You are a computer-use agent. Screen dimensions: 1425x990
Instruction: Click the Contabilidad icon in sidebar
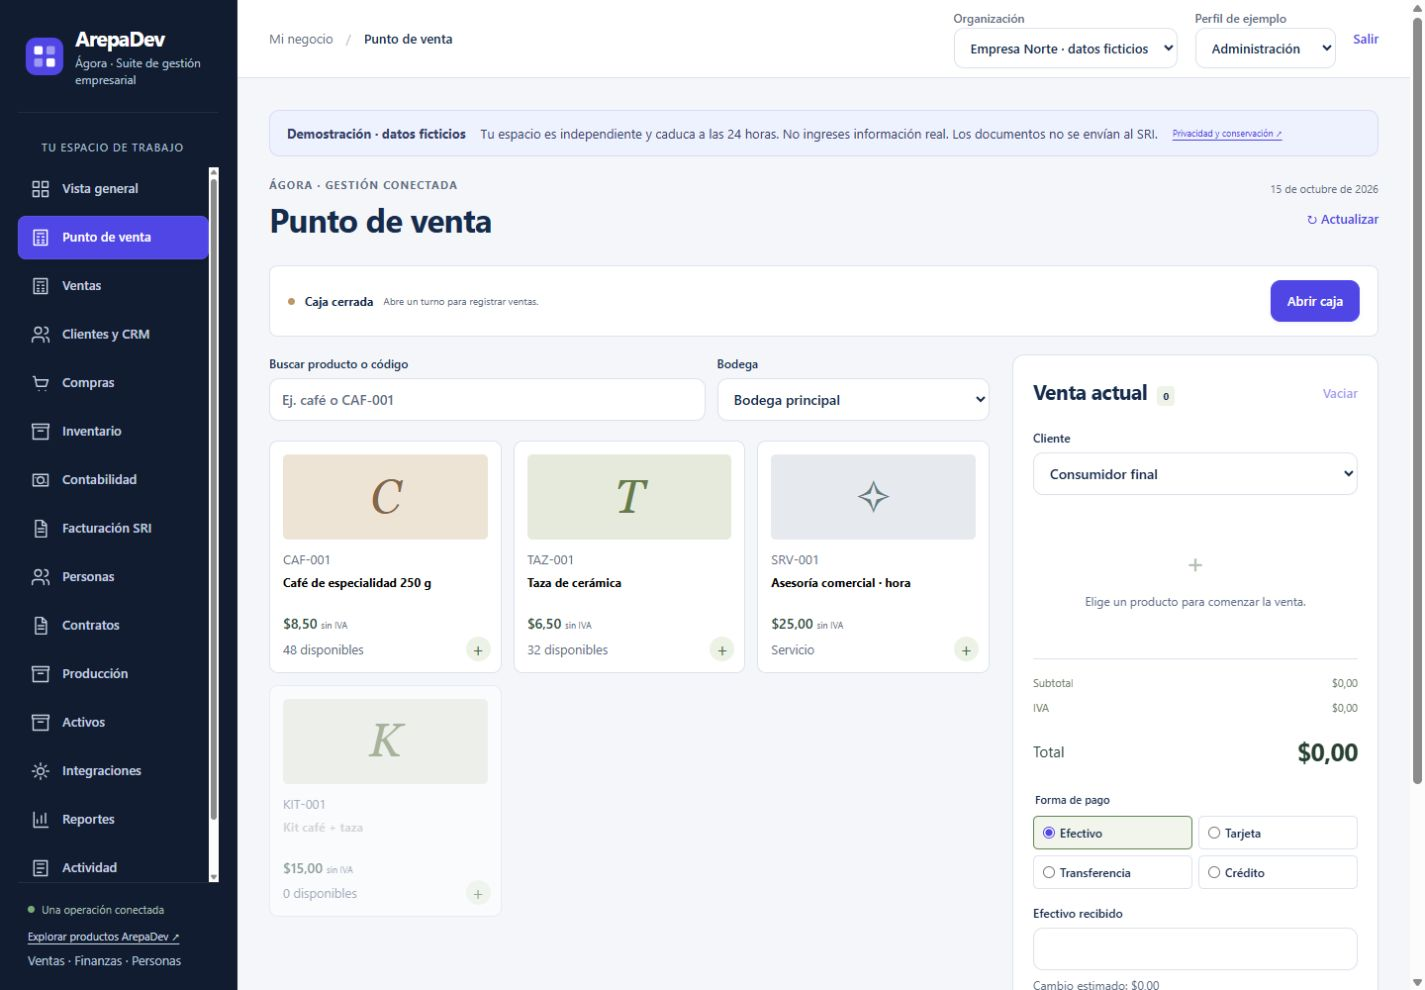point(41,480)
